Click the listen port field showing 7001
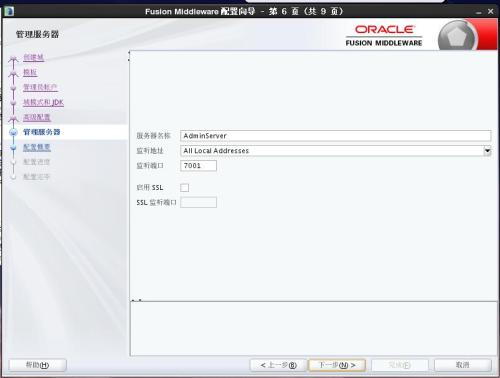Screen dimensions: 500x378 point(198,166)
